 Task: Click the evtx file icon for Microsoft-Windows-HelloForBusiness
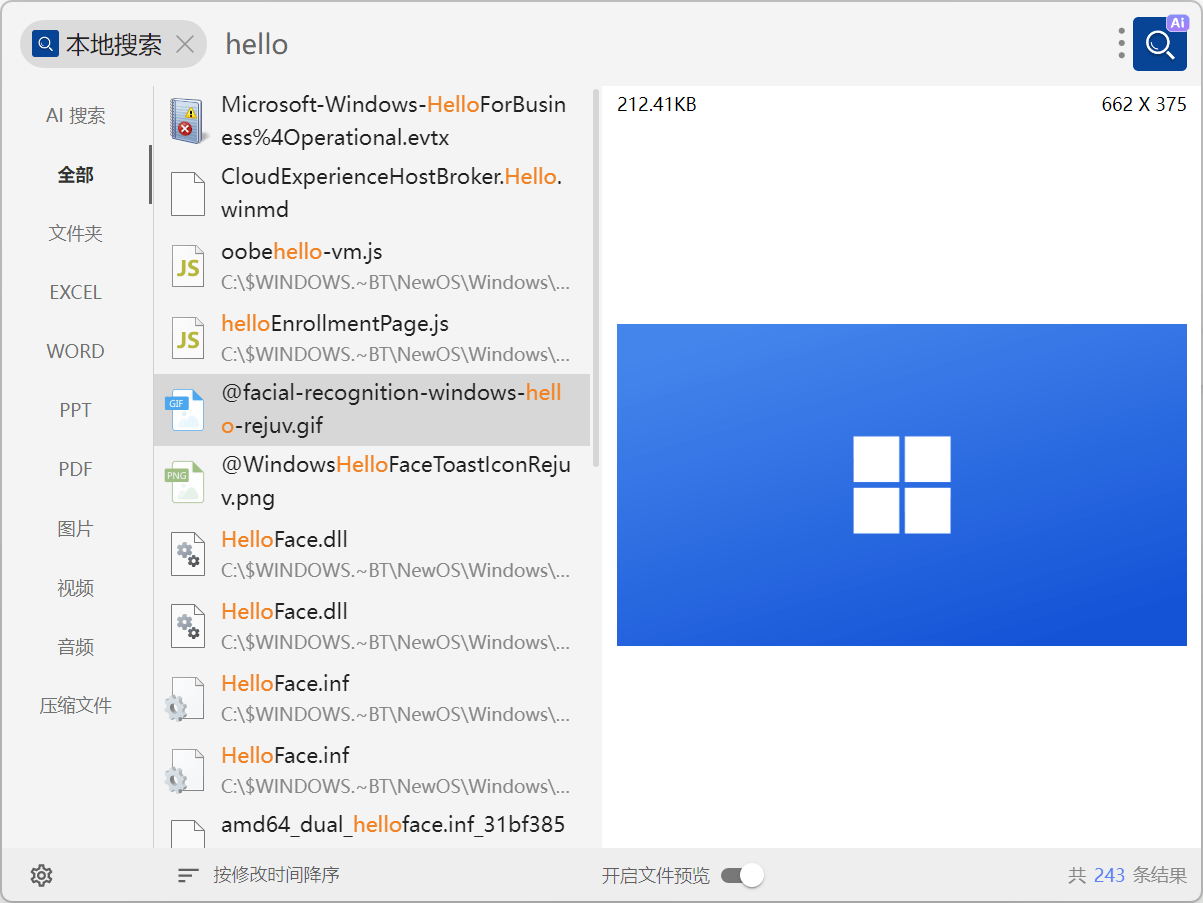pos(187,121)
